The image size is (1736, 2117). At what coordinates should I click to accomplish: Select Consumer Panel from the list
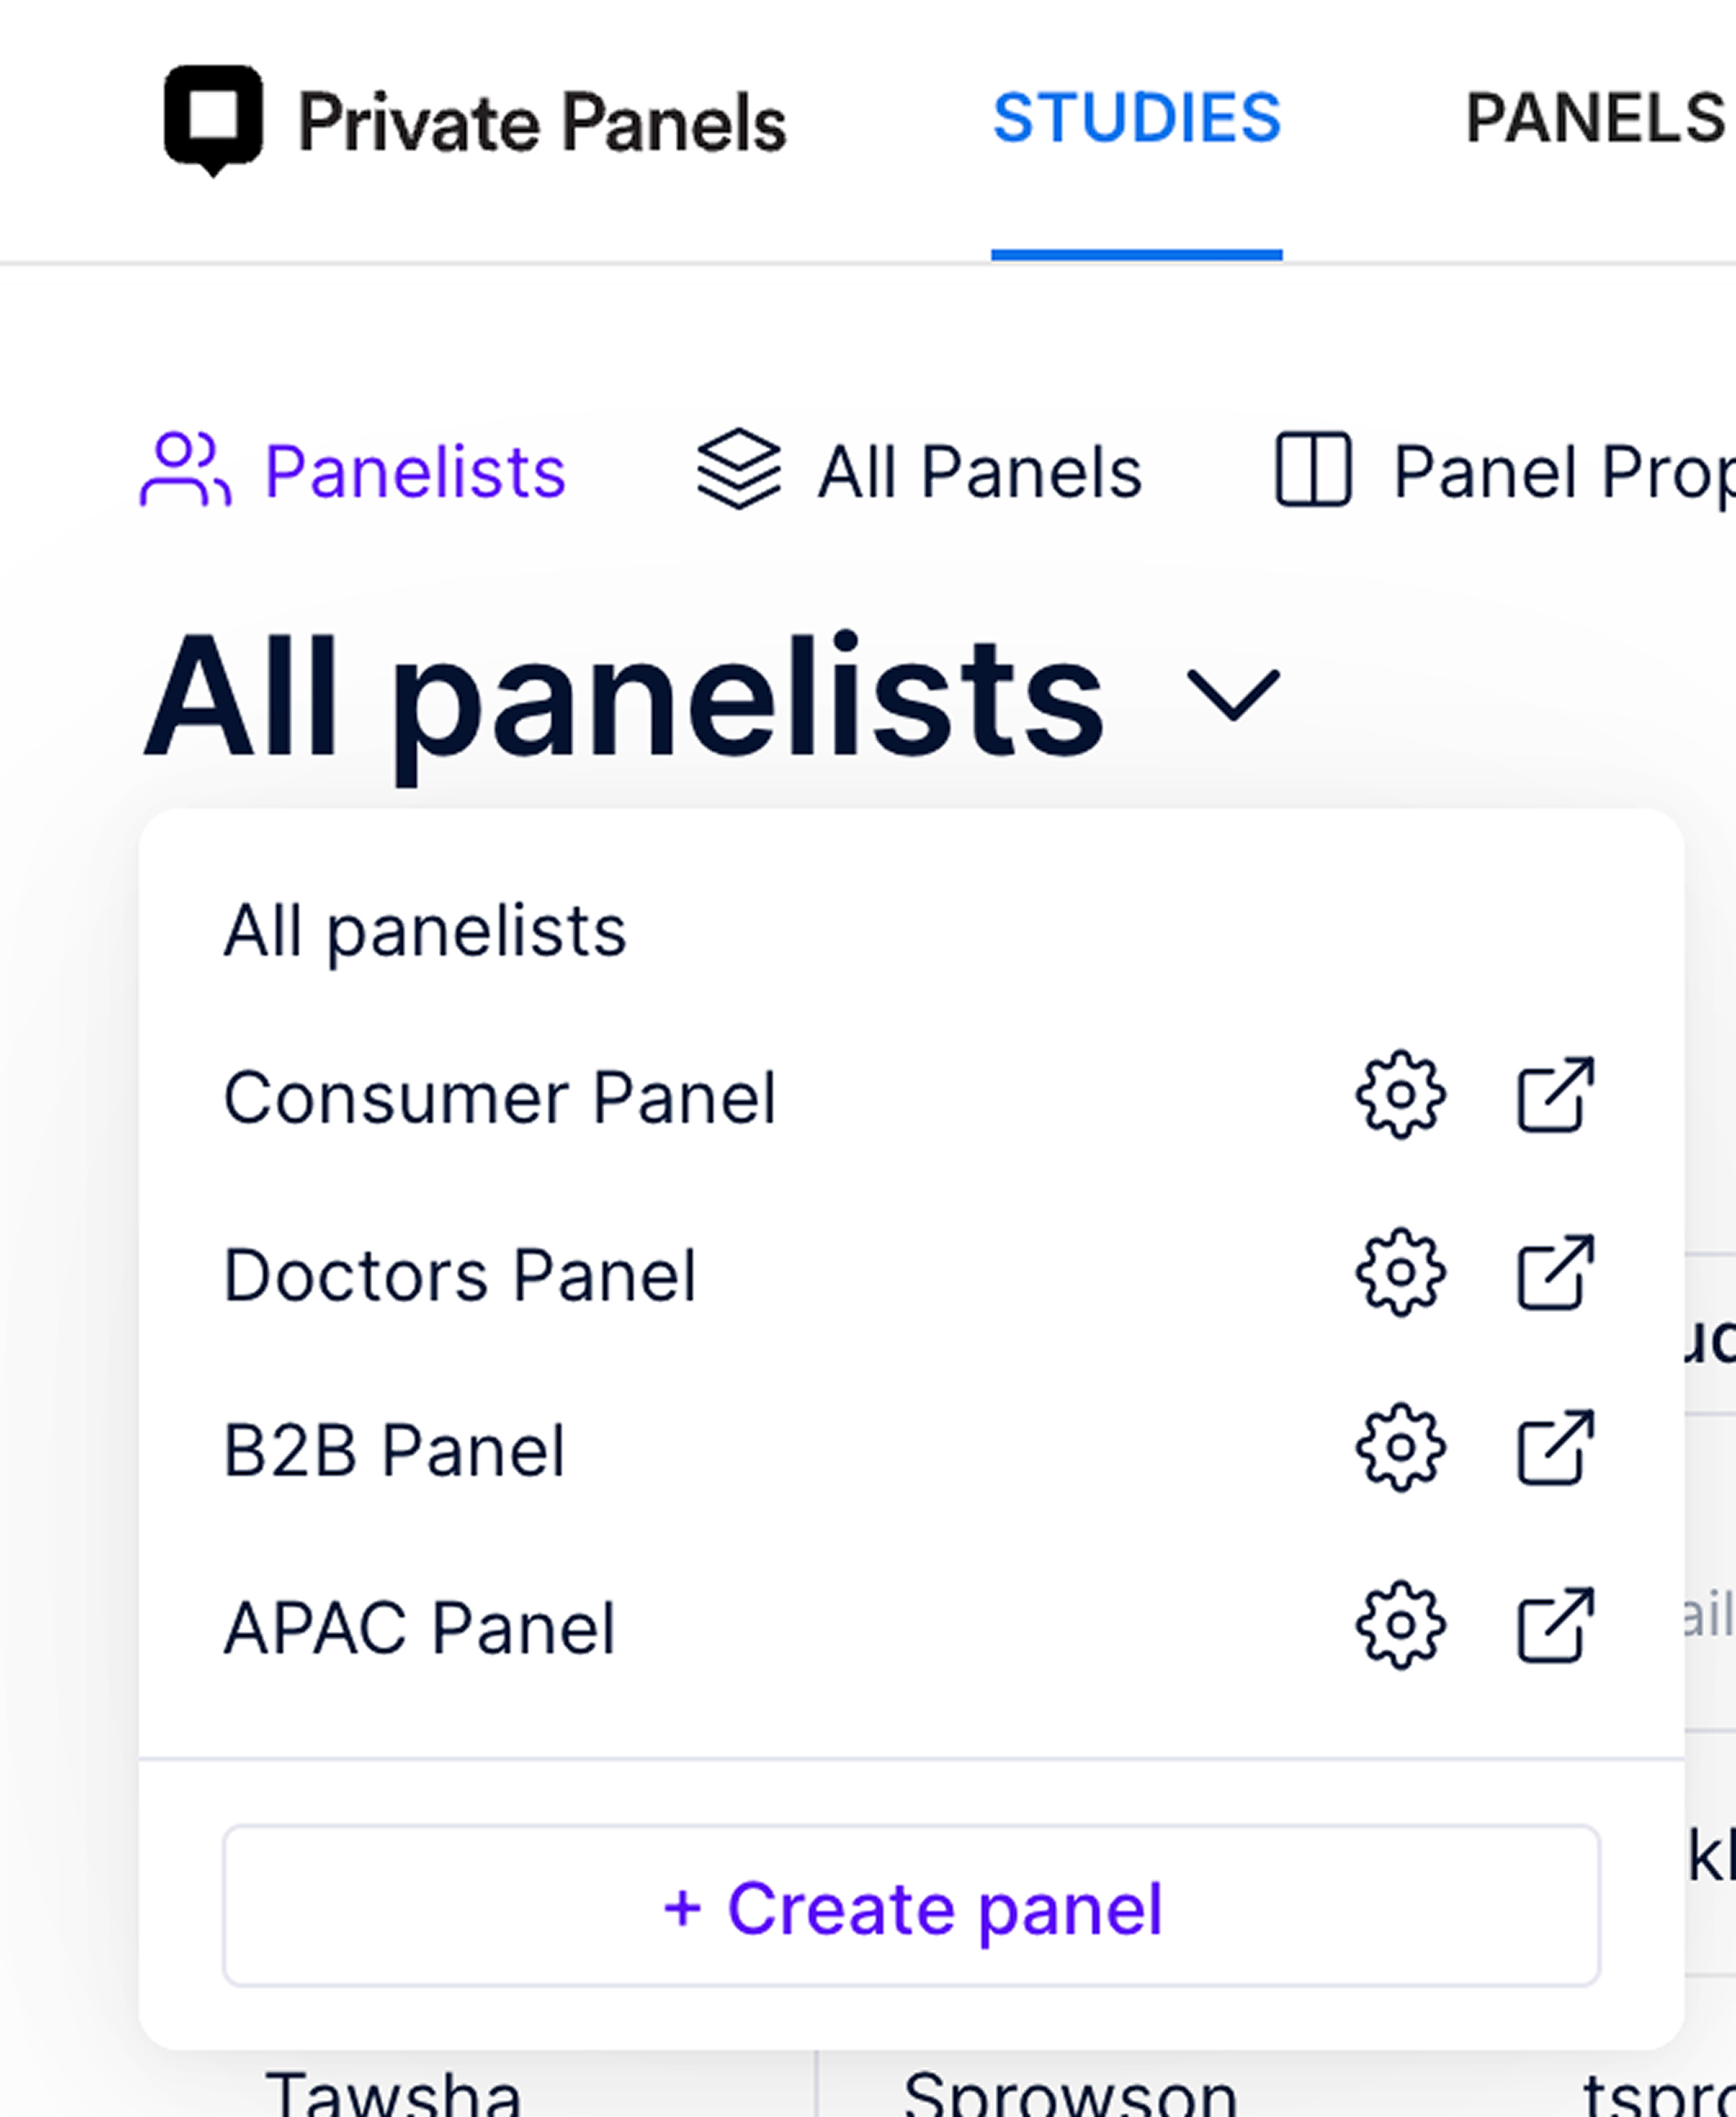point(499,1097)
